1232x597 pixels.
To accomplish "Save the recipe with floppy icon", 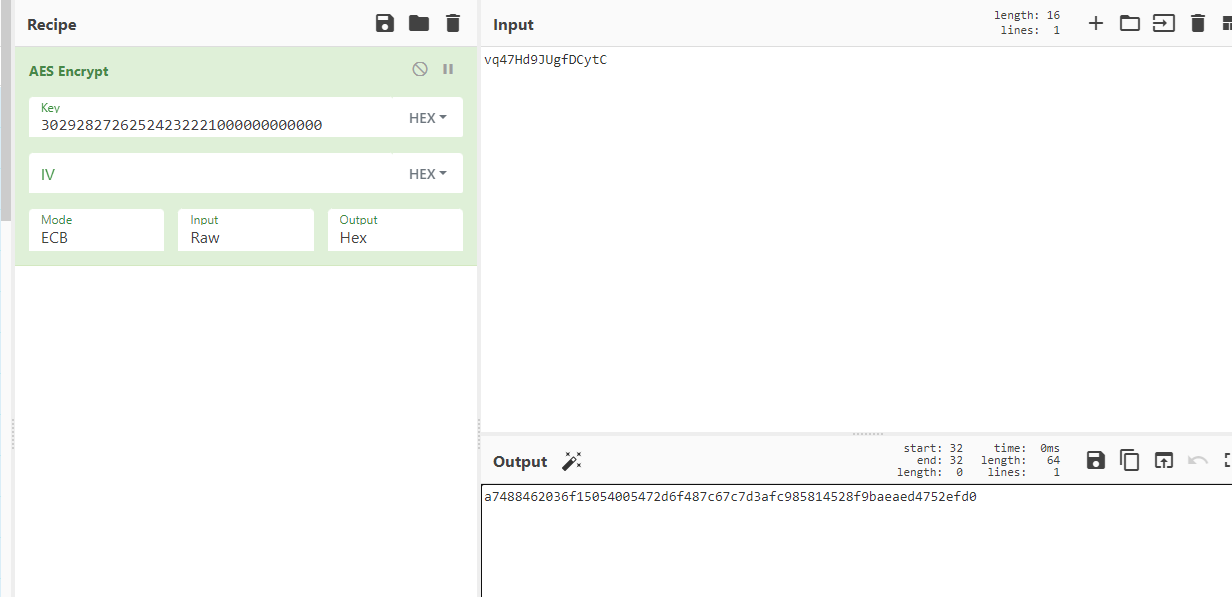I will pyautogui.click(x=385, y=23).
